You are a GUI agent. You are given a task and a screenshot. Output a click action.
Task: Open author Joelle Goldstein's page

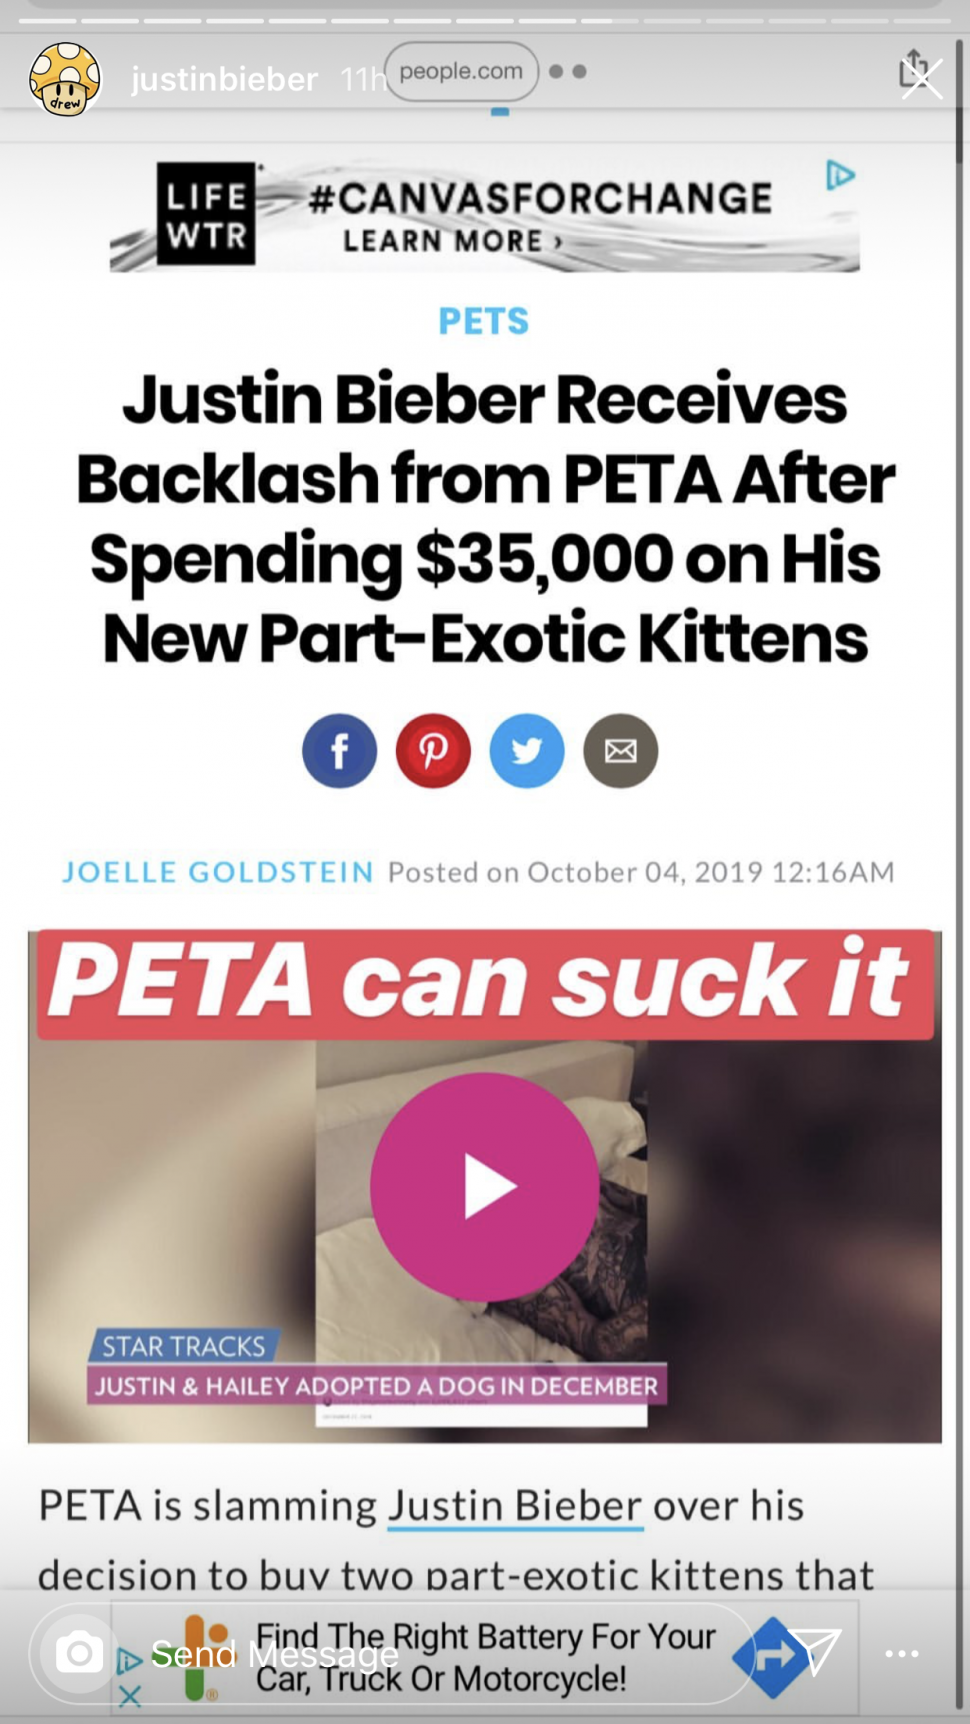218,872
